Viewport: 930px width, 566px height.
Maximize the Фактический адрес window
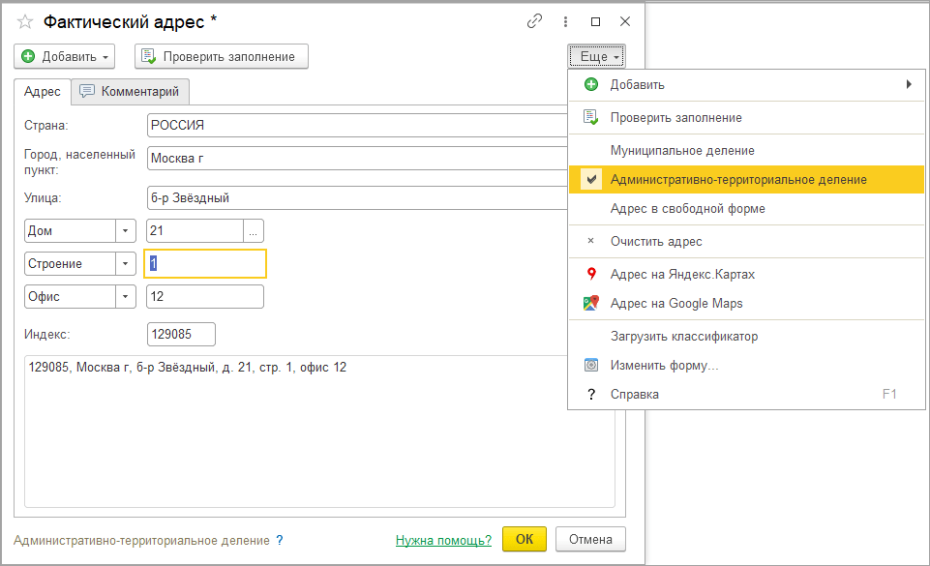pos(595,21)
